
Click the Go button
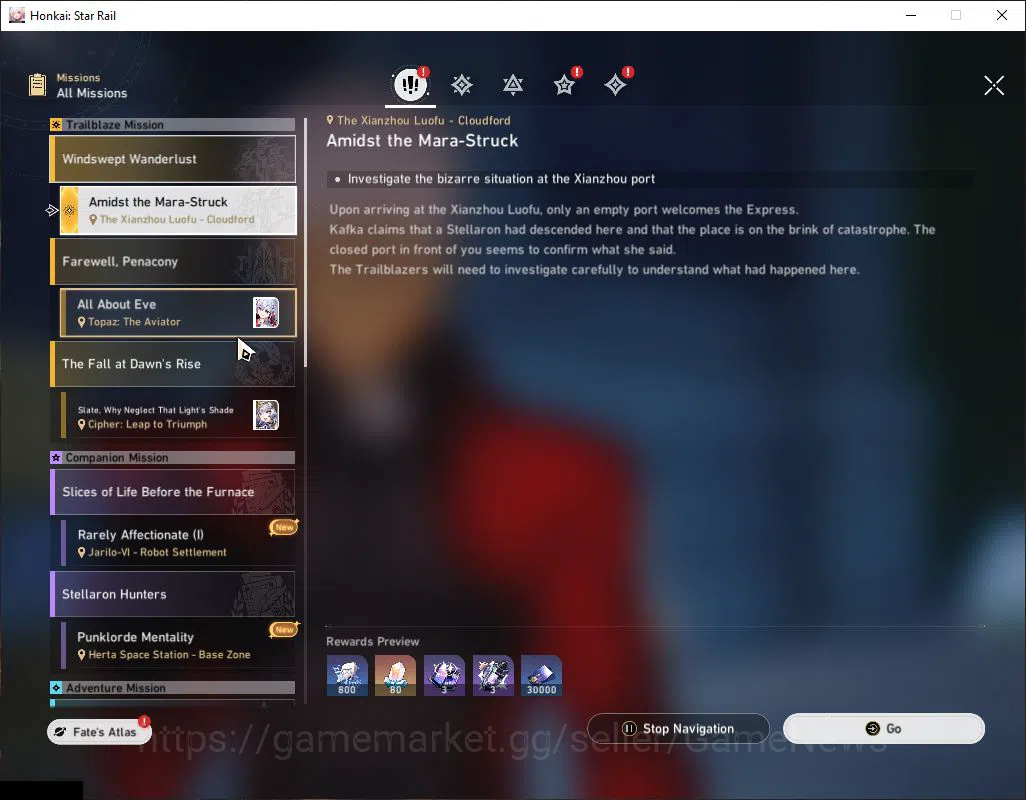pos(883,729)
